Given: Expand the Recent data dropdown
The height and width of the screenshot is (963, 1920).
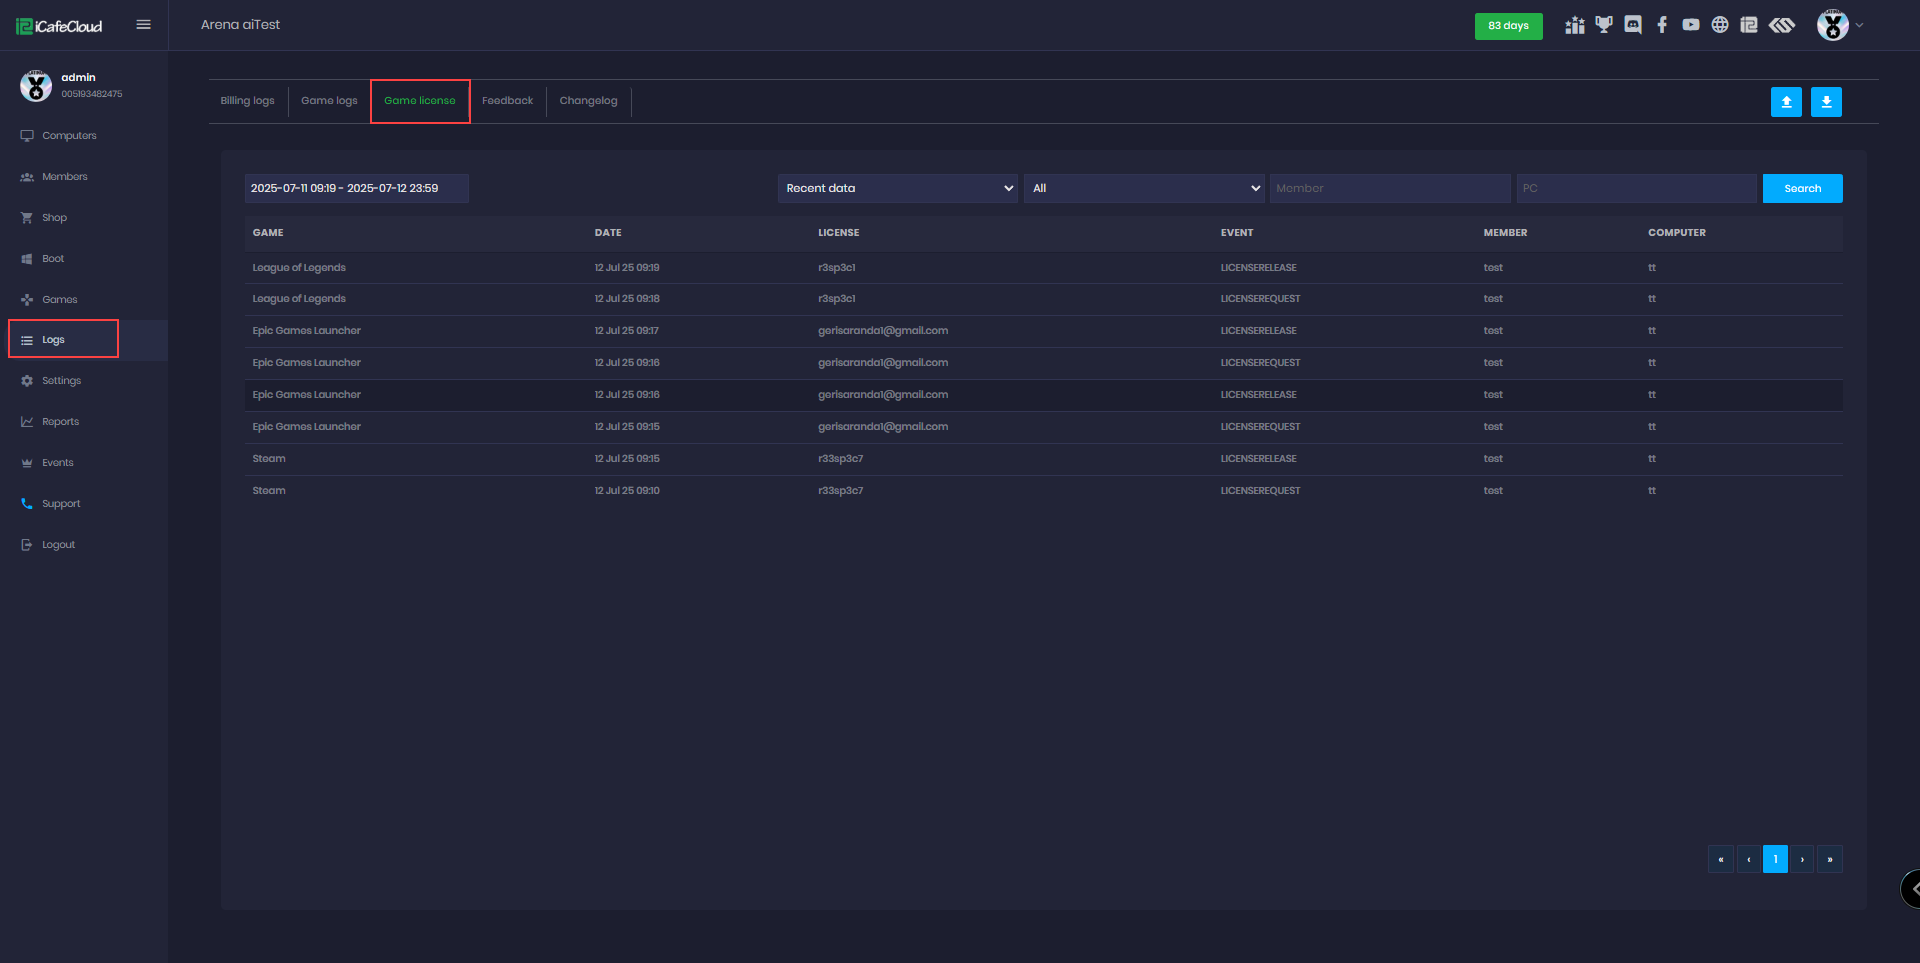Looking at the screenshot, I should 897,188.
